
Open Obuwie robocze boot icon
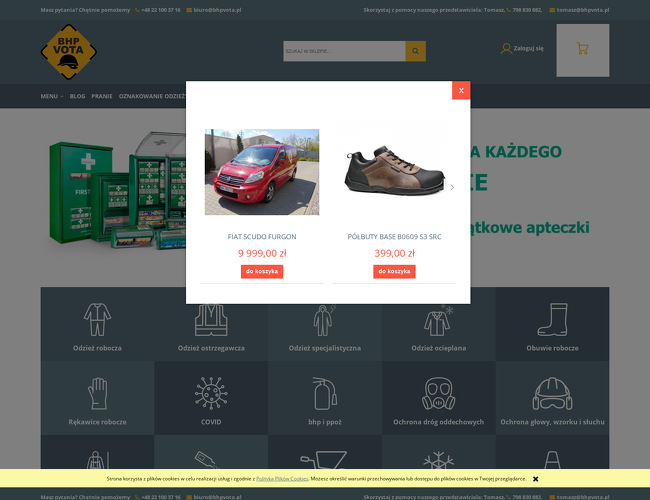(553, 320)
